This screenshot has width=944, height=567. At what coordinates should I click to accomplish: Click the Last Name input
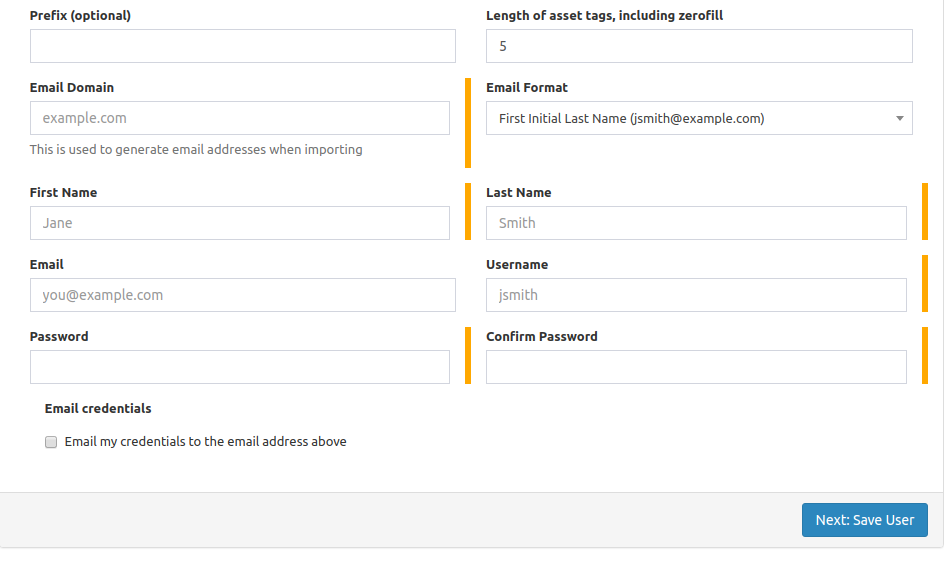(696, 223)
